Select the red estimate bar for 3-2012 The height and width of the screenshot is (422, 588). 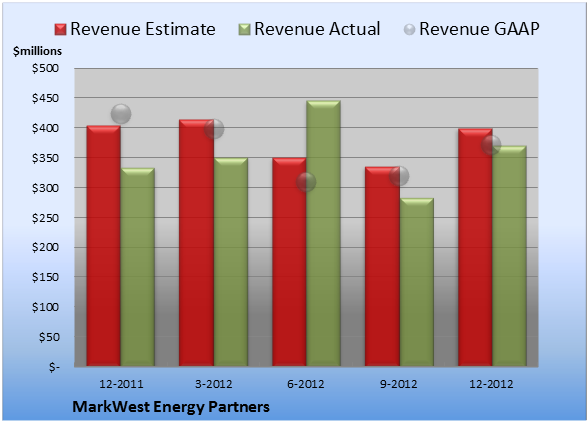pos(196,243)
